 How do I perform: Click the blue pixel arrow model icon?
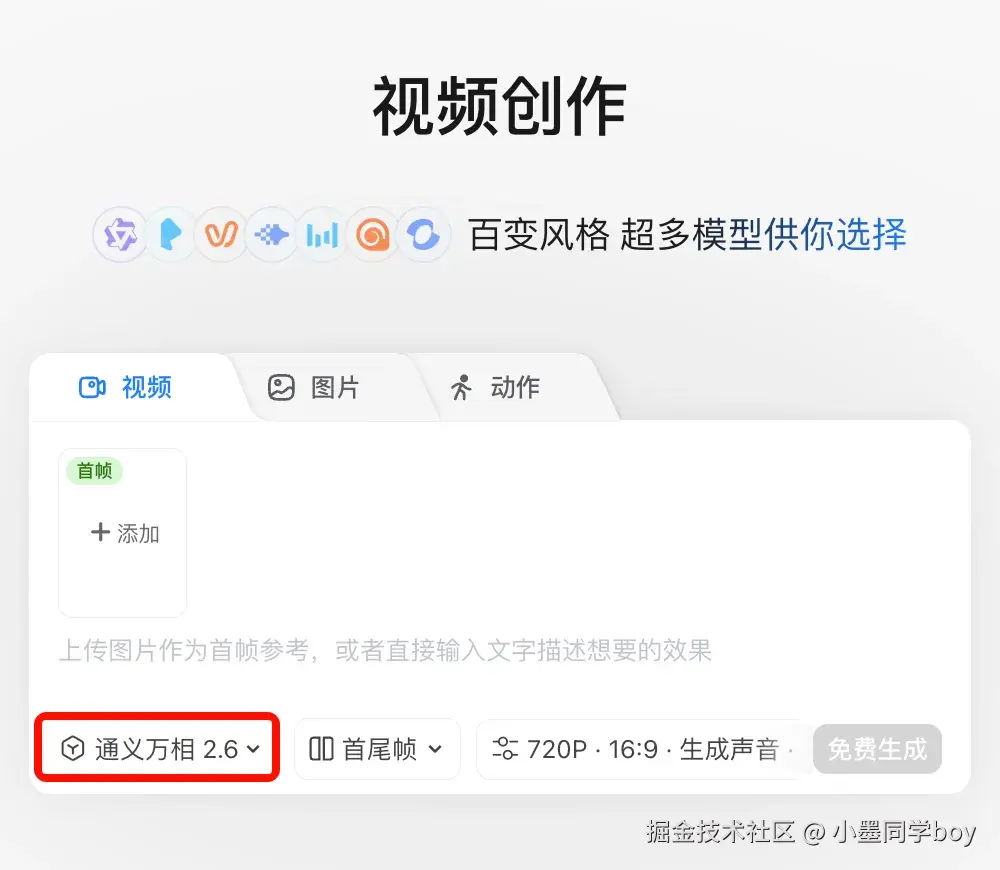coord(272,235)
